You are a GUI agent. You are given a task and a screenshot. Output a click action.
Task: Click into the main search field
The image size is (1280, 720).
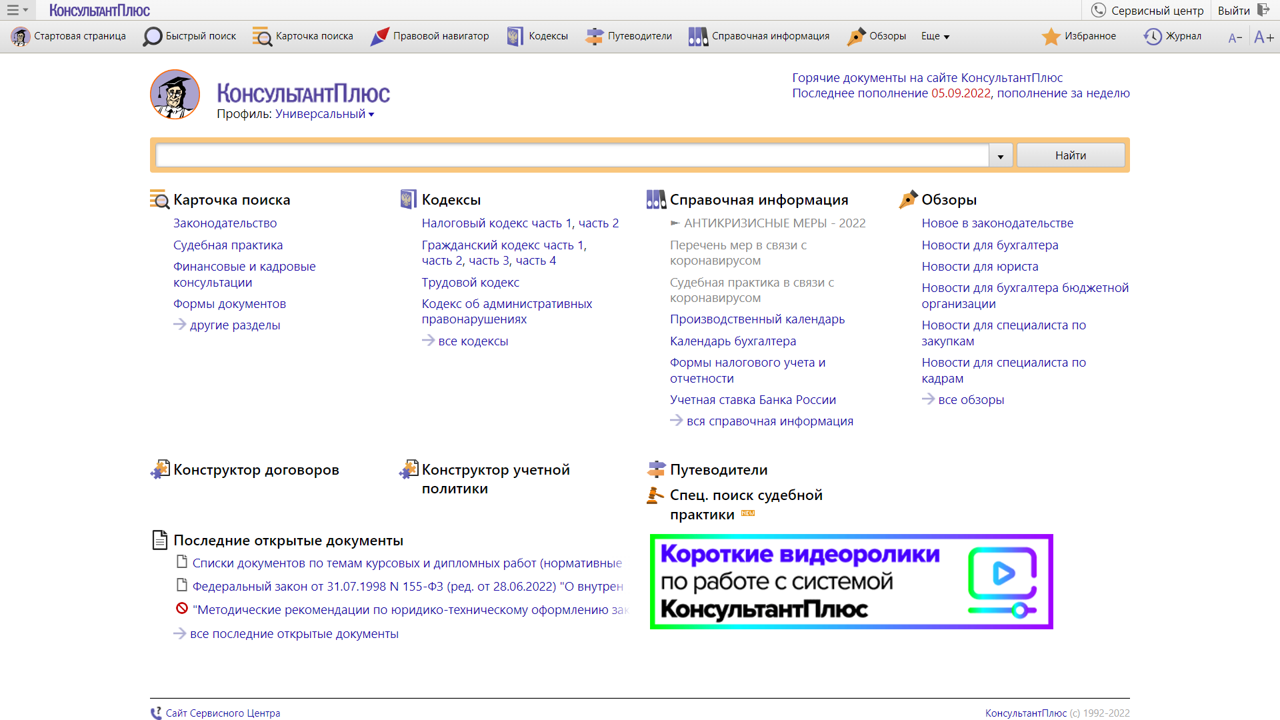click(x=572, y=155)
